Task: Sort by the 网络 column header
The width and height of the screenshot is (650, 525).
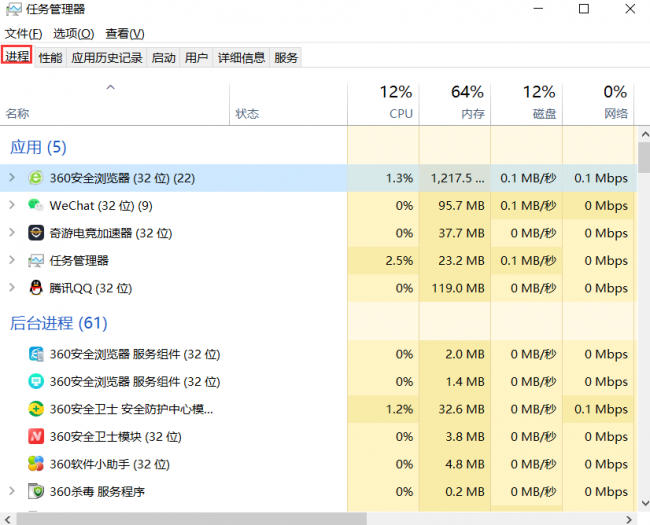Action: [599, 104]
